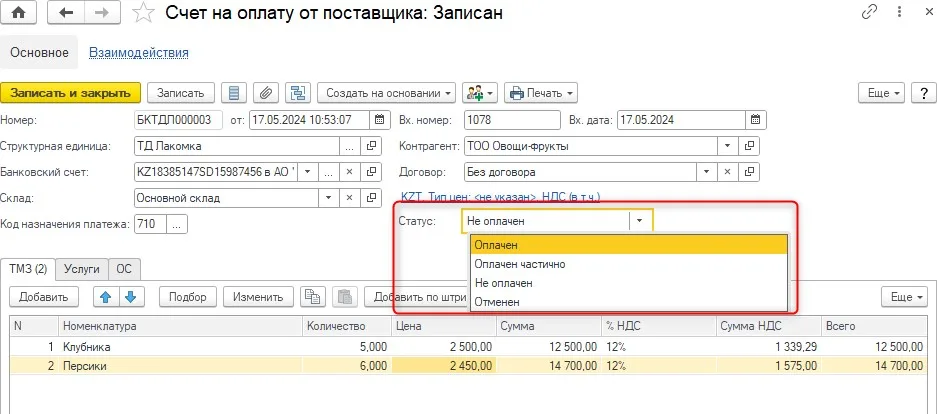937x414 pixels.
Task: Click the Номер field БКТДЛ000003
Action: 179,119
